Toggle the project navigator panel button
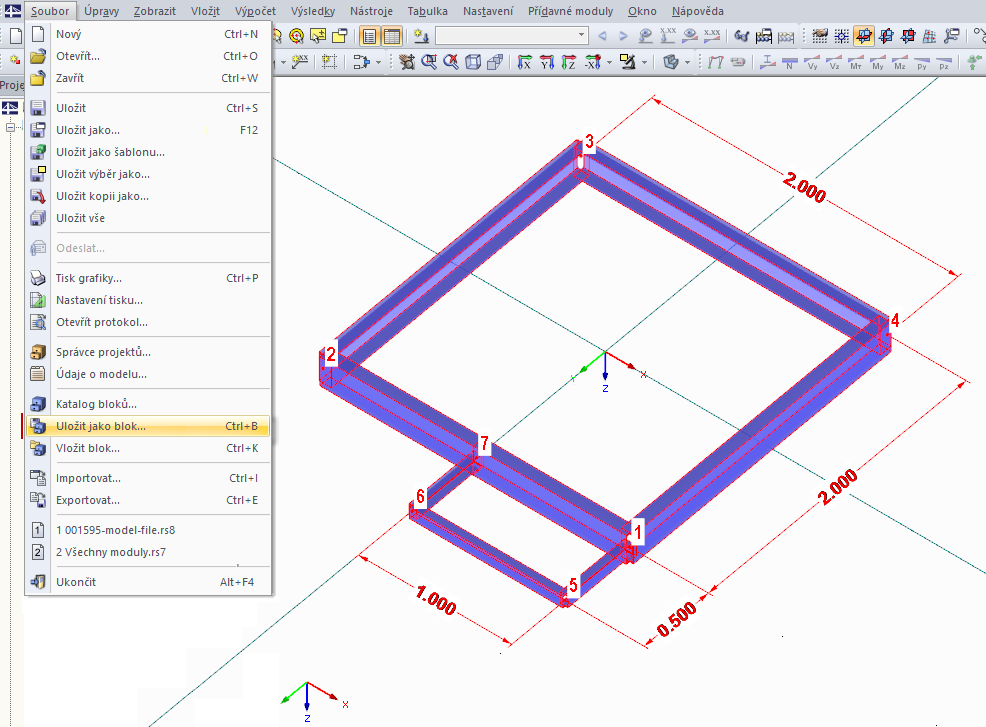Screen dimensions: 986x727 coord(370,36)
